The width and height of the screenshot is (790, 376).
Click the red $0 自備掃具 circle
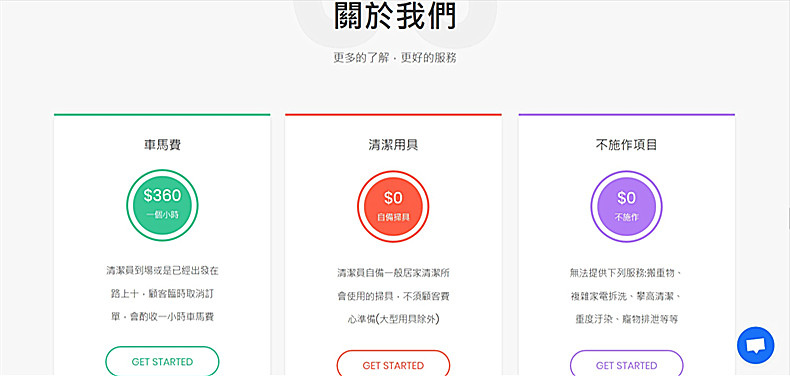coord(393,207)
